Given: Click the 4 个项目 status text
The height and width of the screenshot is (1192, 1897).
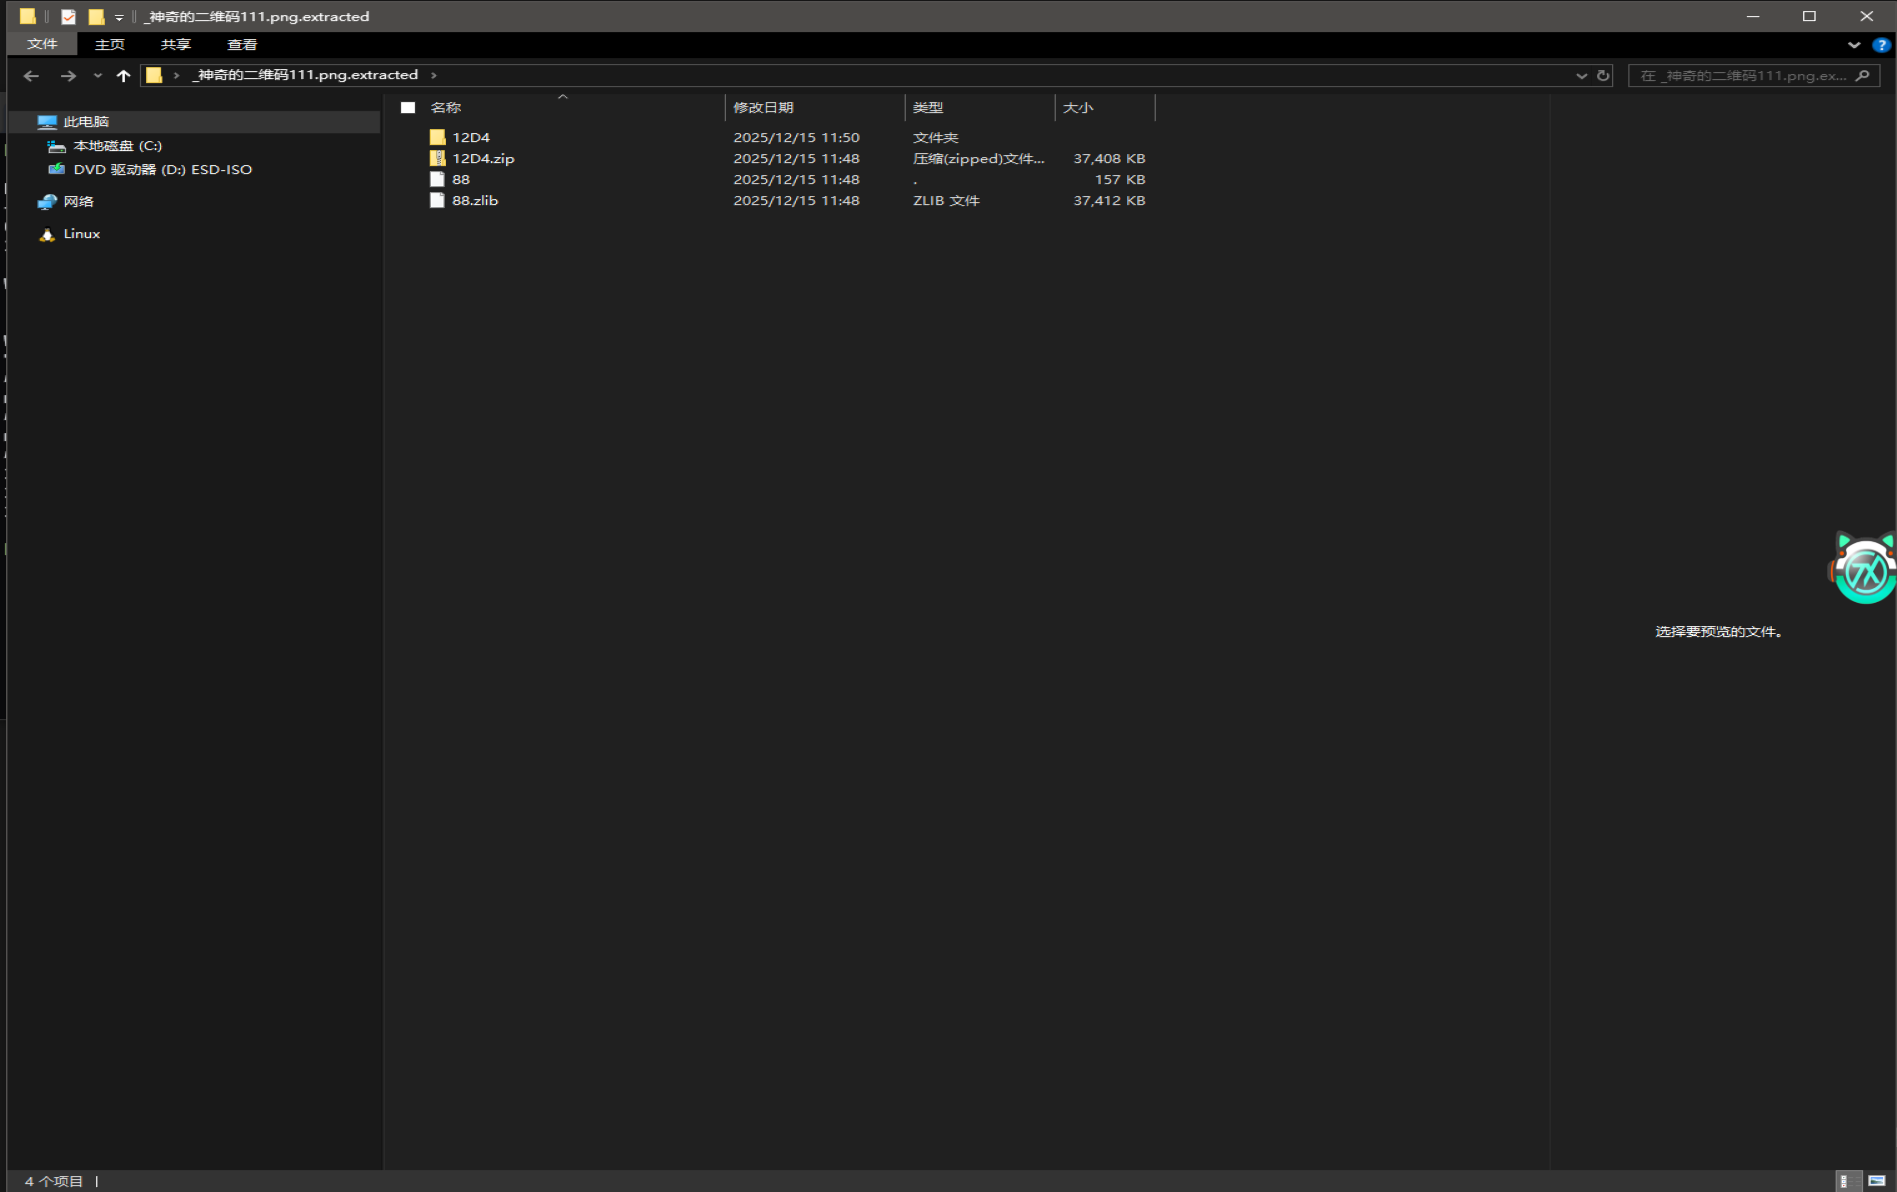Looking at the screenshot, I should [54, 1182].
